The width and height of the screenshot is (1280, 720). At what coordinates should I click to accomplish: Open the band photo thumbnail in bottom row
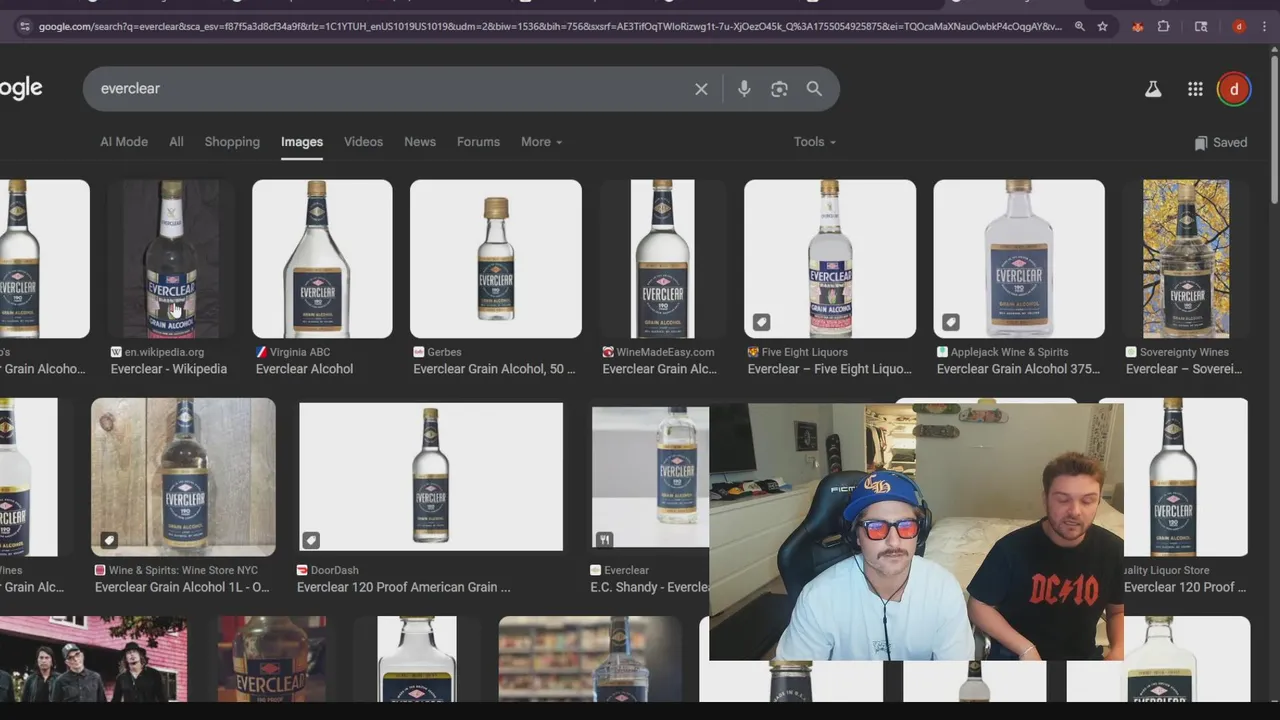pyautogui.click(x=93, y=659)
